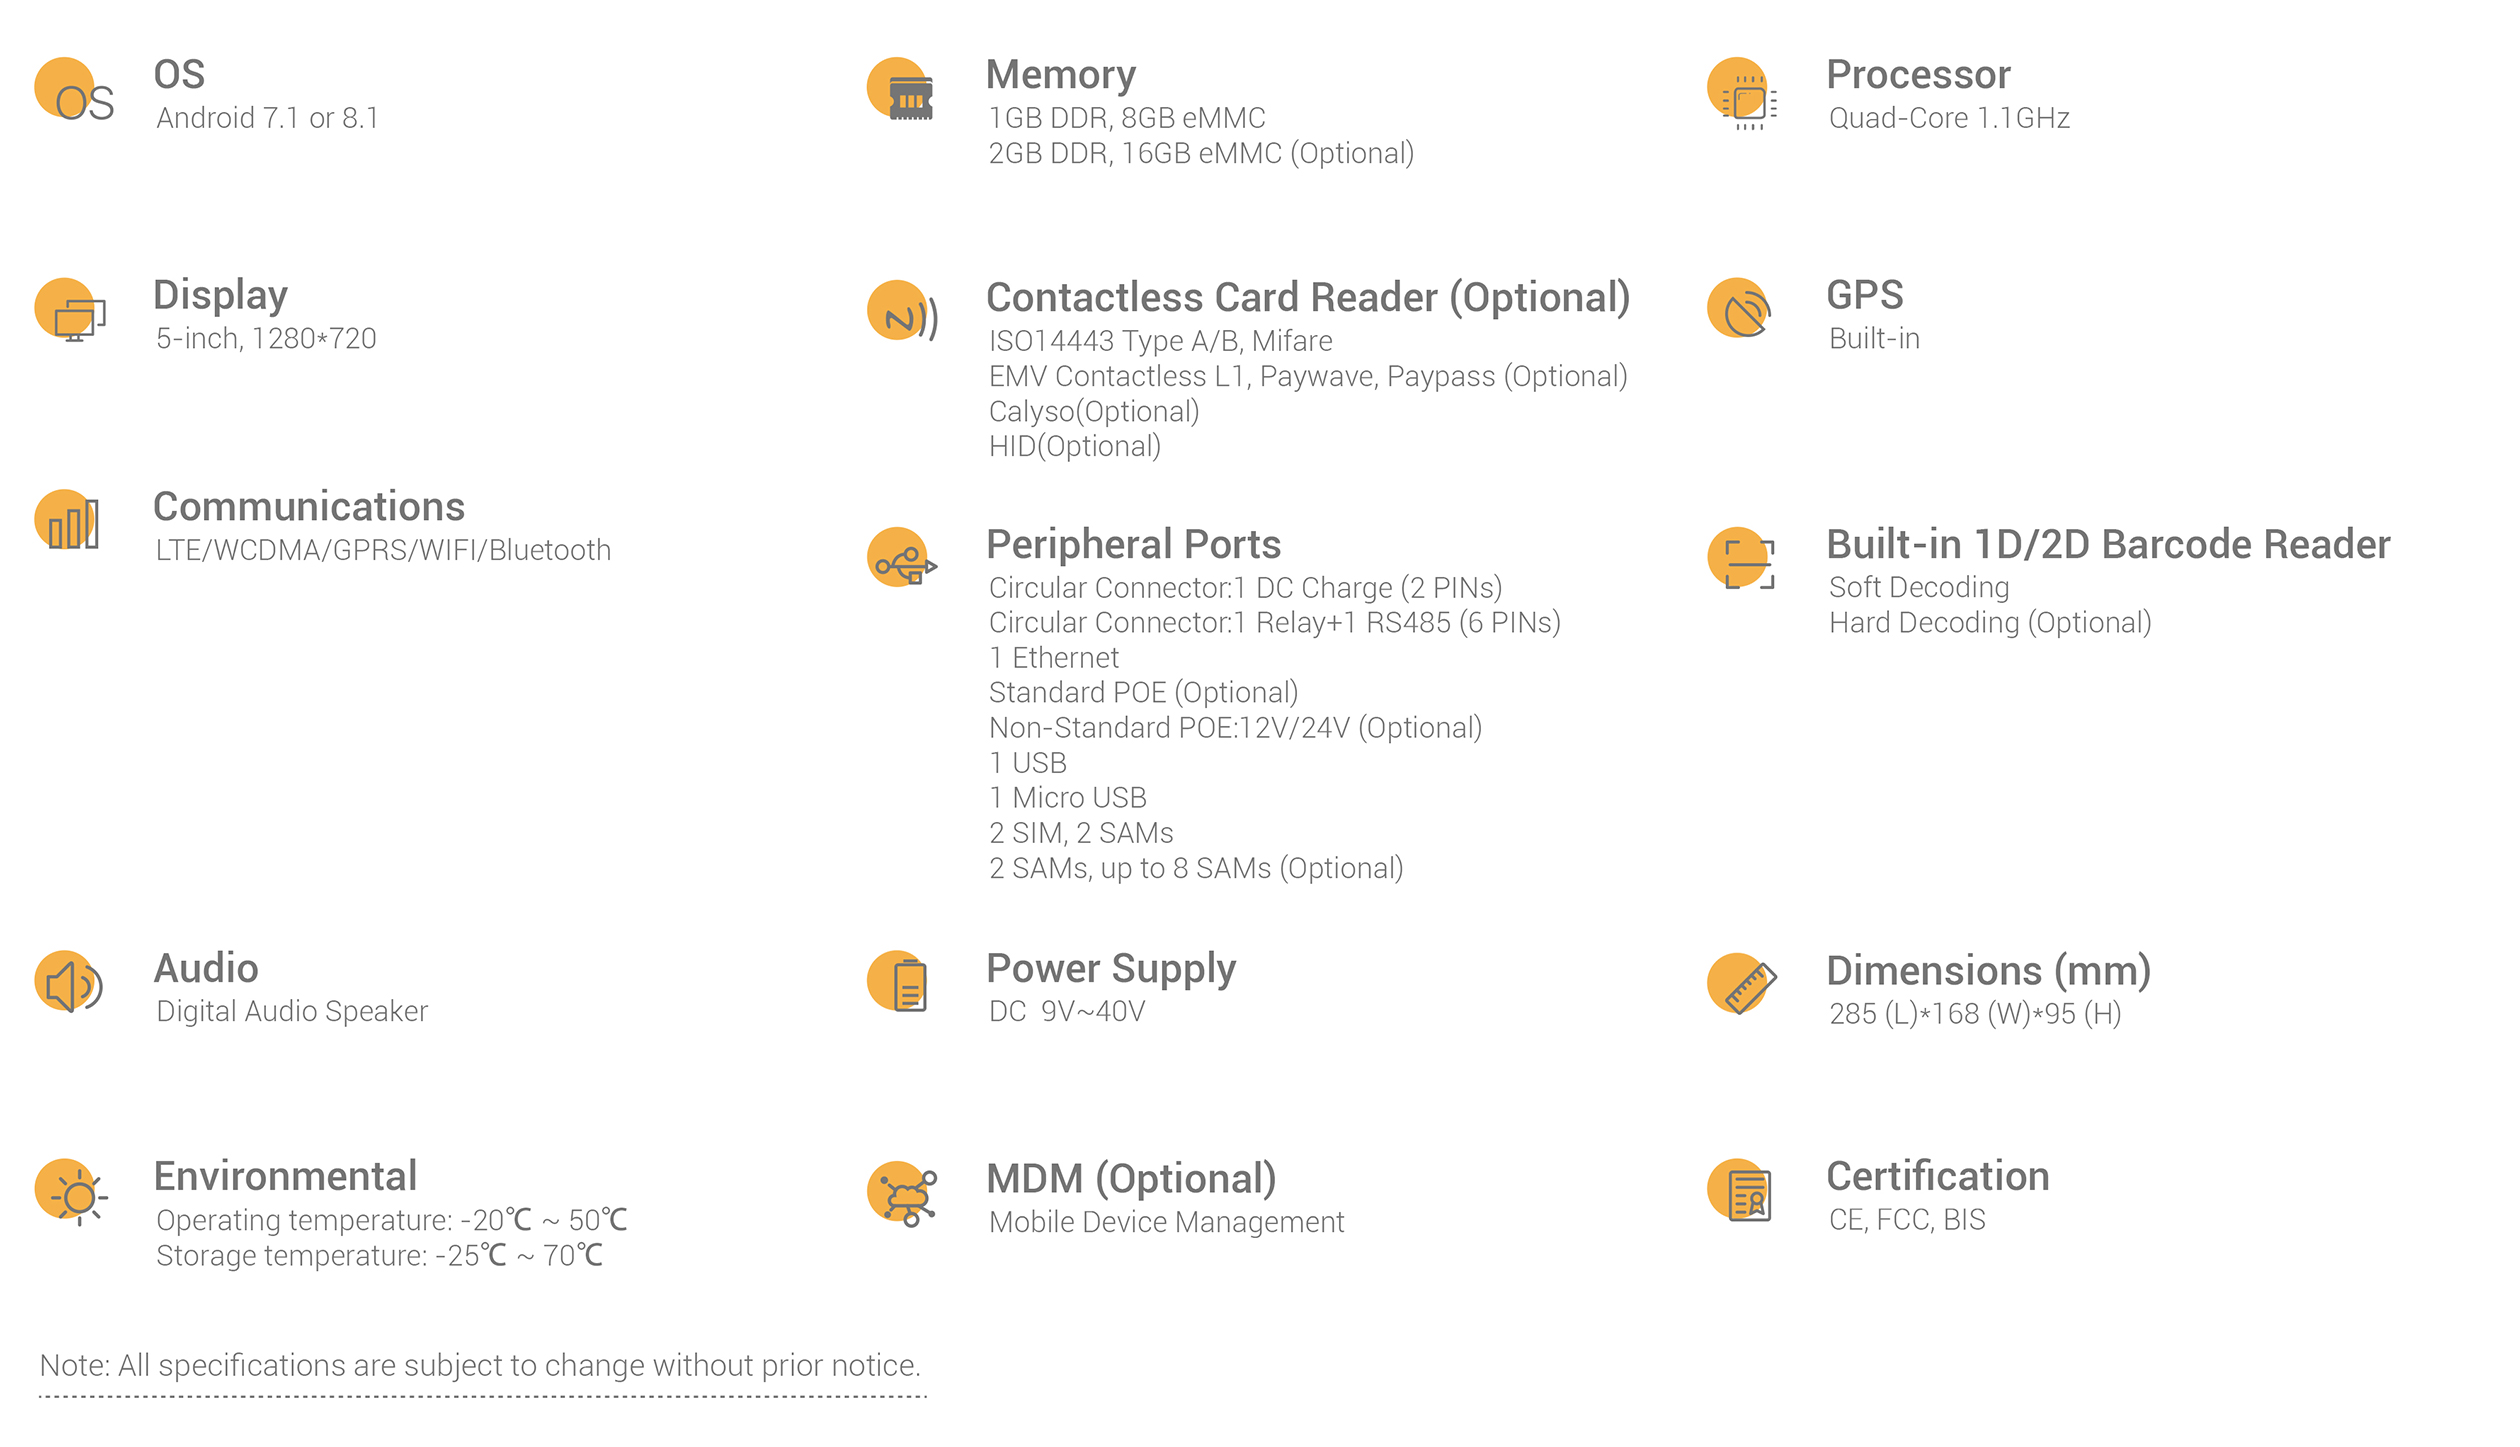Click the Dimensions ruler icon
Image resolution: width=2520 pixels, height=1447 pixels.
tap(1742, 984)
